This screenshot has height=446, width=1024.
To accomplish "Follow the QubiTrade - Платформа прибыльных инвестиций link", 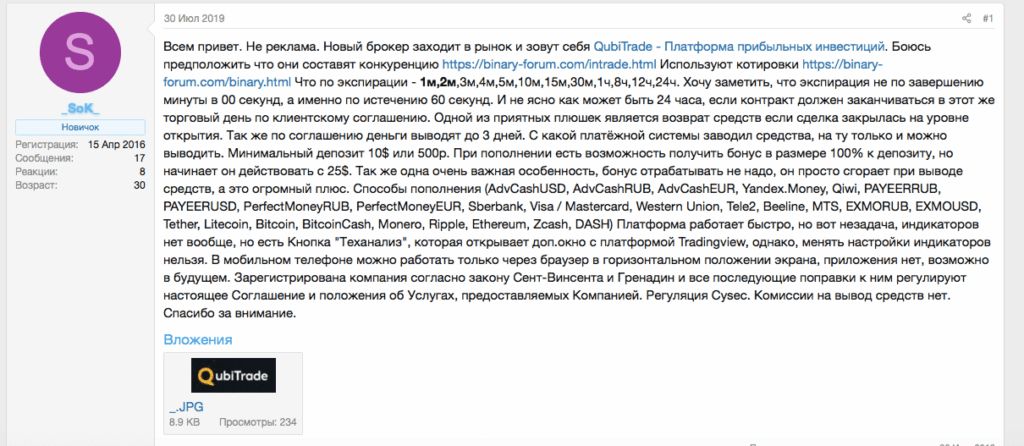I will click(739, 47).
